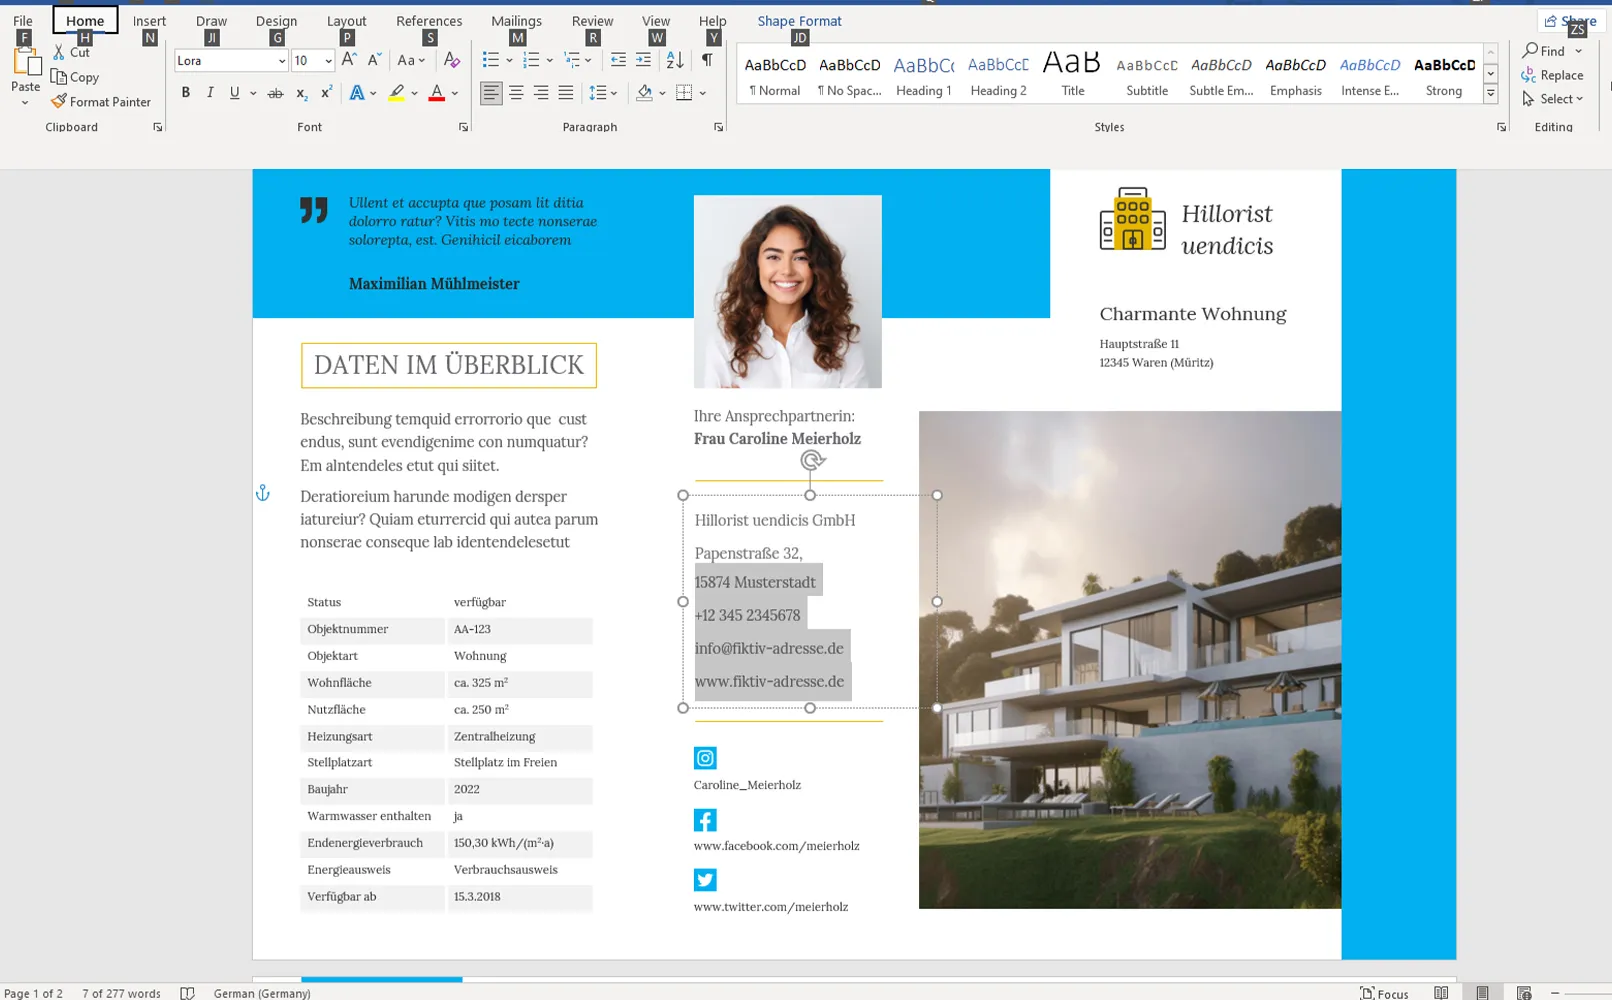Apply borders to the selection
This screenshot has height=1000, width=1612.
click(684, 93)
